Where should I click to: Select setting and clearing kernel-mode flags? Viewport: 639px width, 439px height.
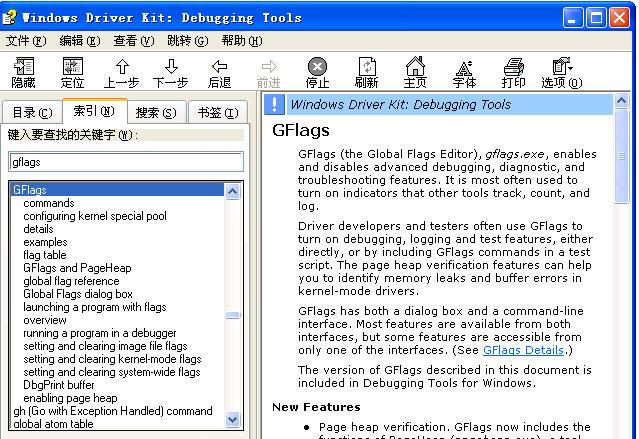(112, 359)
